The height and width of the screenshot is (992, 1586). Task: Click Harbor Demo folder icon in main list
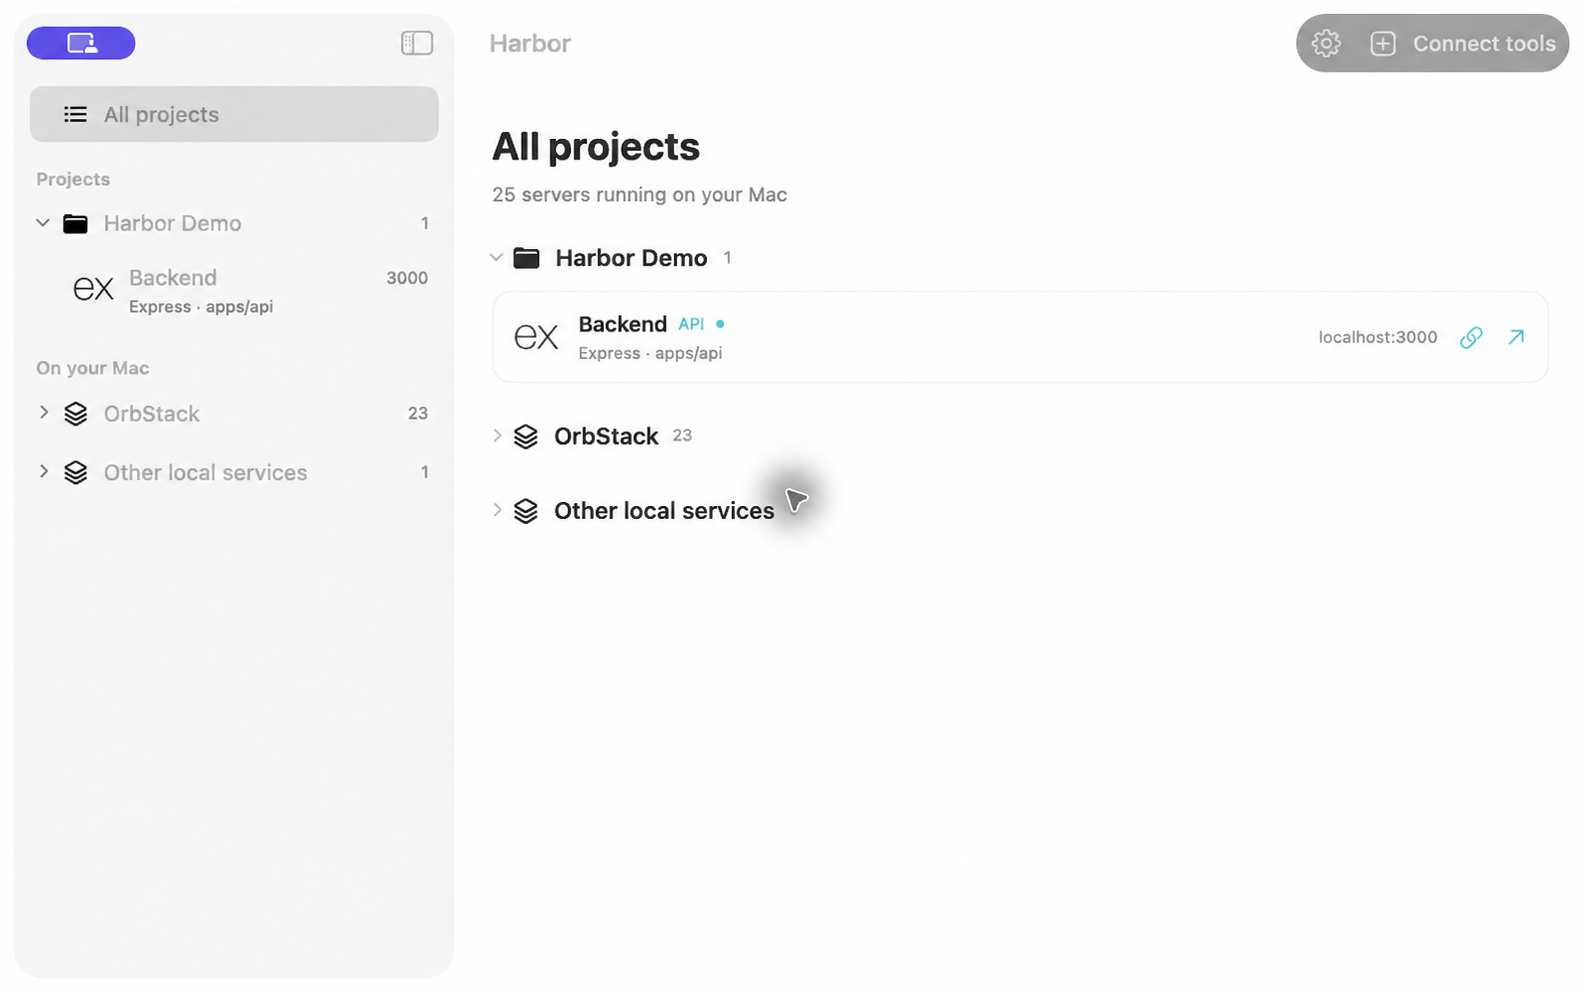(526, 258)
